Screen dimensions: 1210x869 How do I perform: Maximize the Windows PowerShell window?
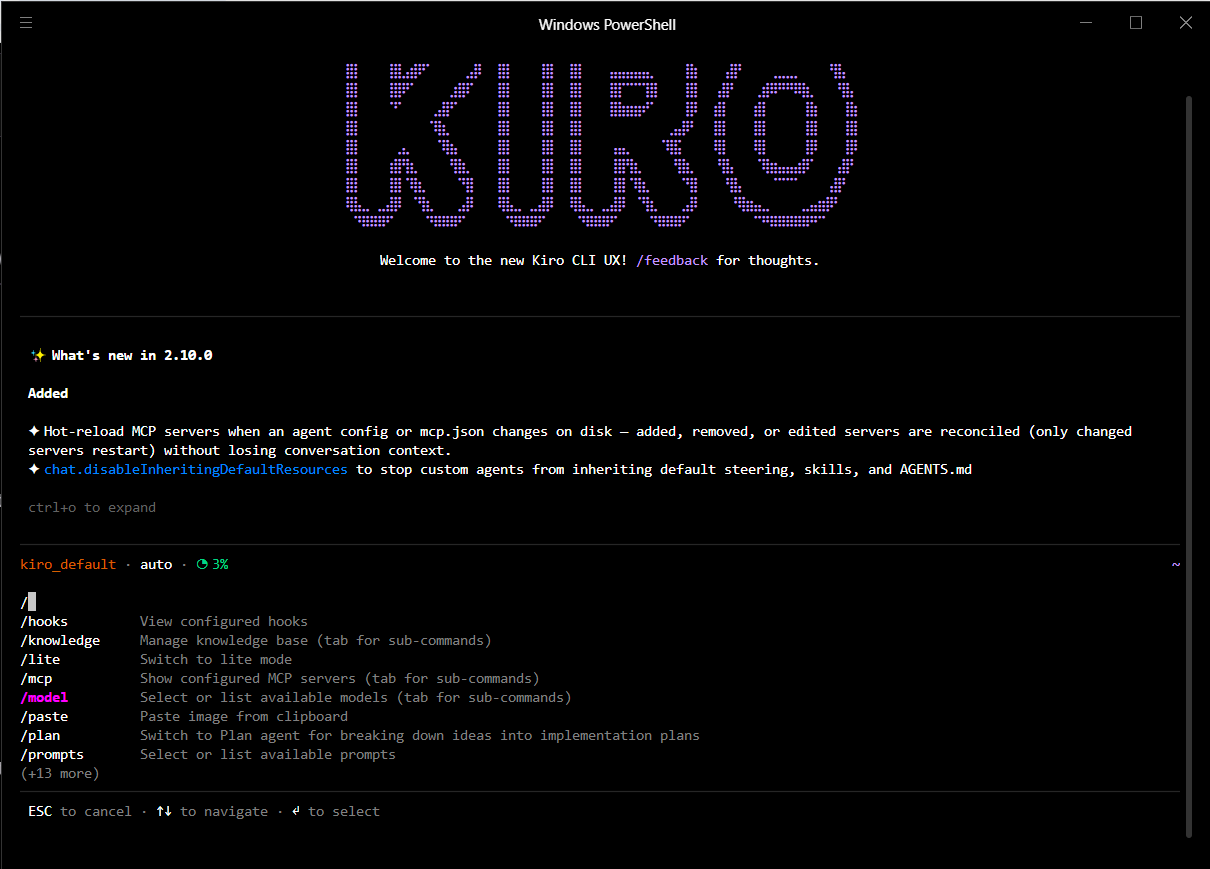(1136, 23)
